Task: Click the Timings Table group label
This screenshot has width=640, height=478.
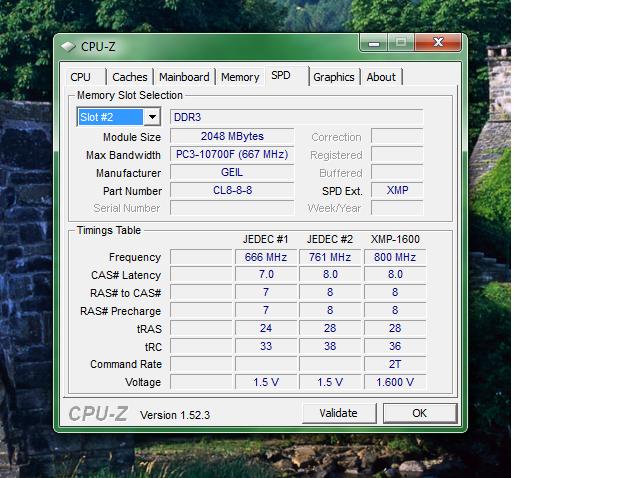Action: 109,230
